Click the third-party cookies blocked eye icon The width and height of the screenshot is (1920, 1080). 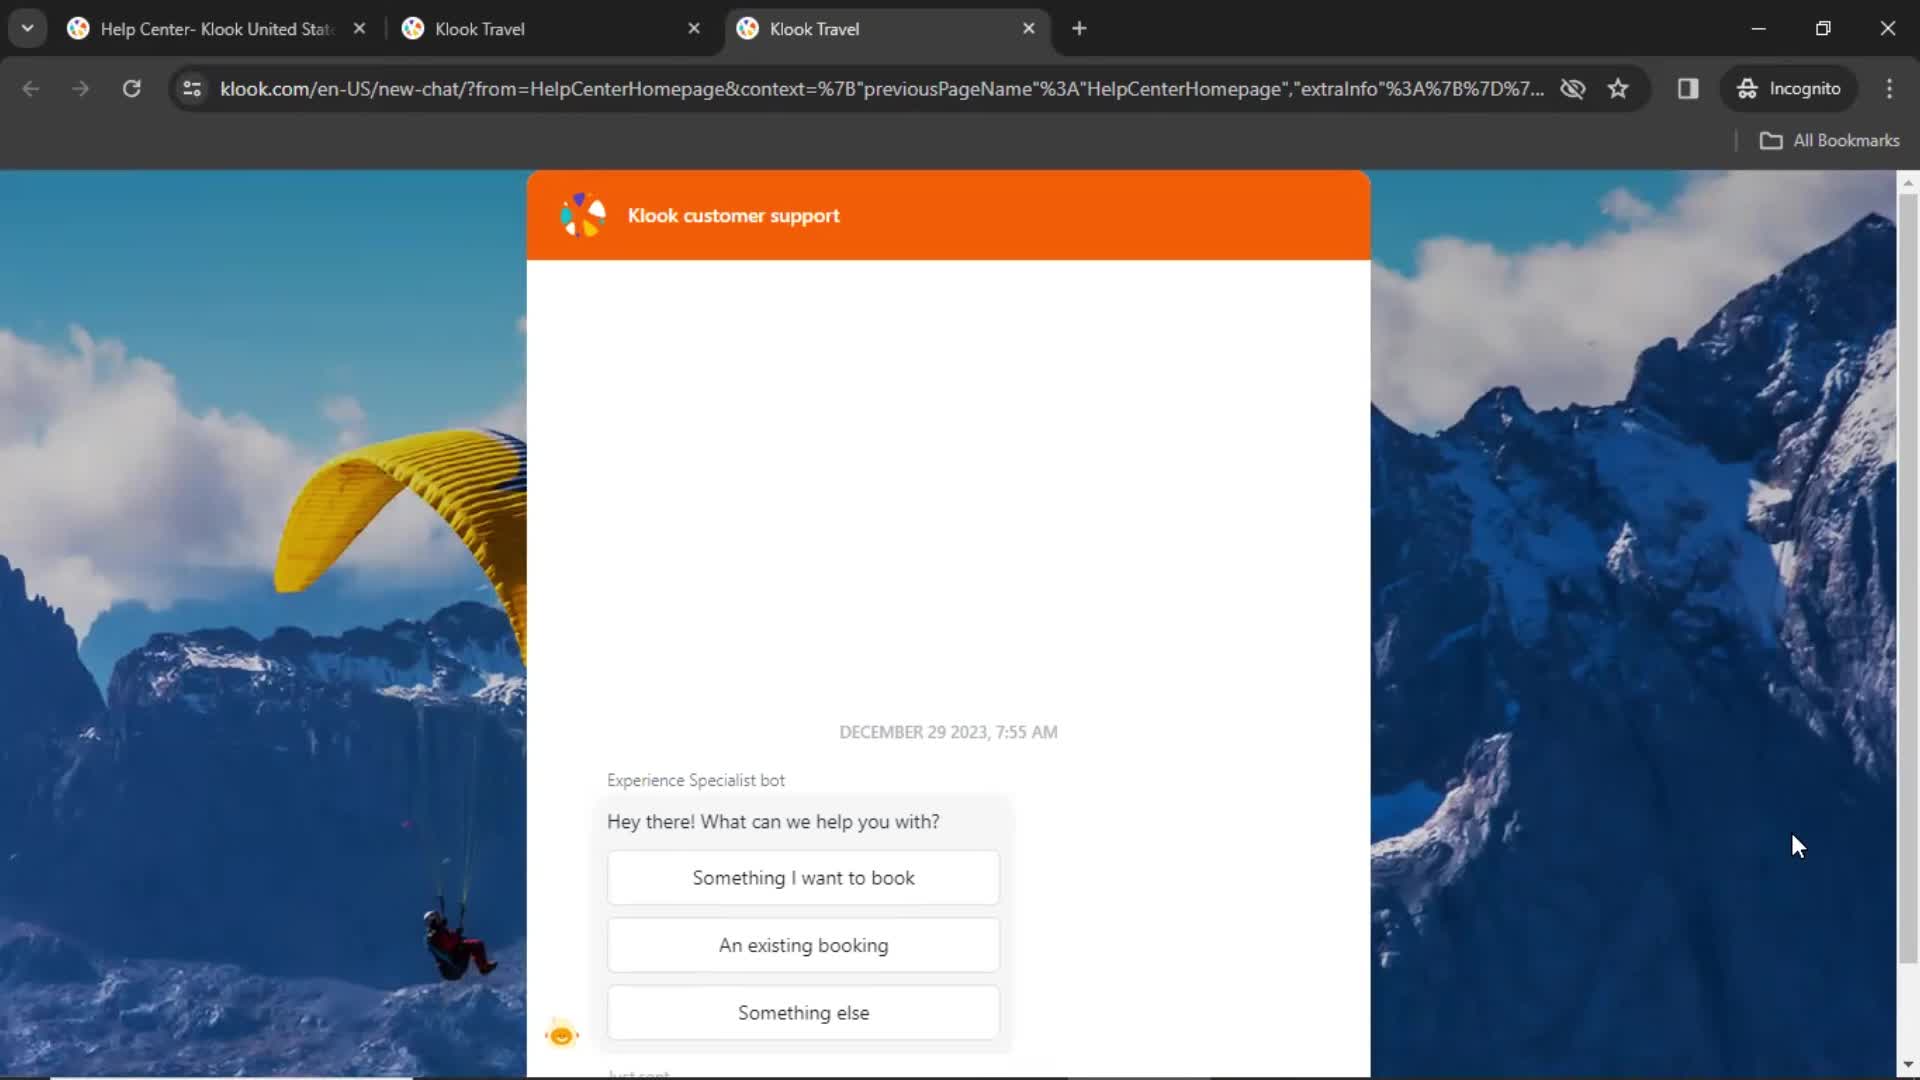[1573, 89]
